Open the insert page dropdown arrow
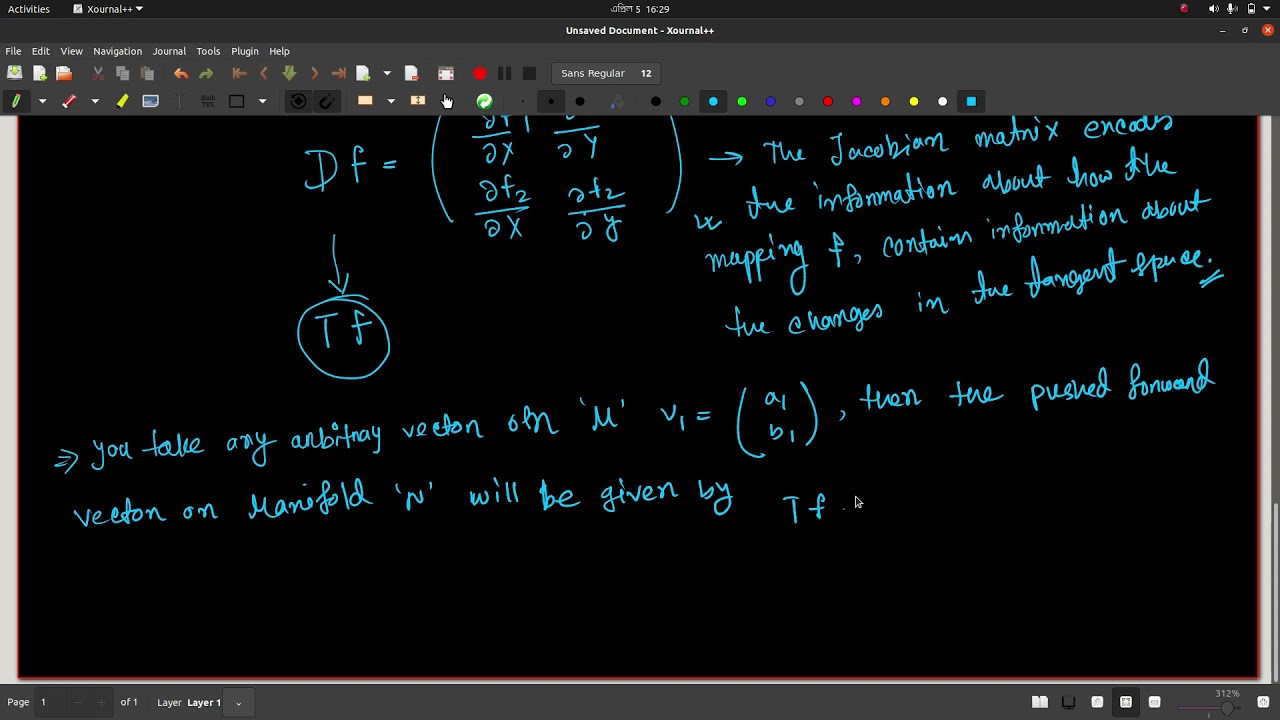This screenshot has height=720, width=1280. coord(387,73)
